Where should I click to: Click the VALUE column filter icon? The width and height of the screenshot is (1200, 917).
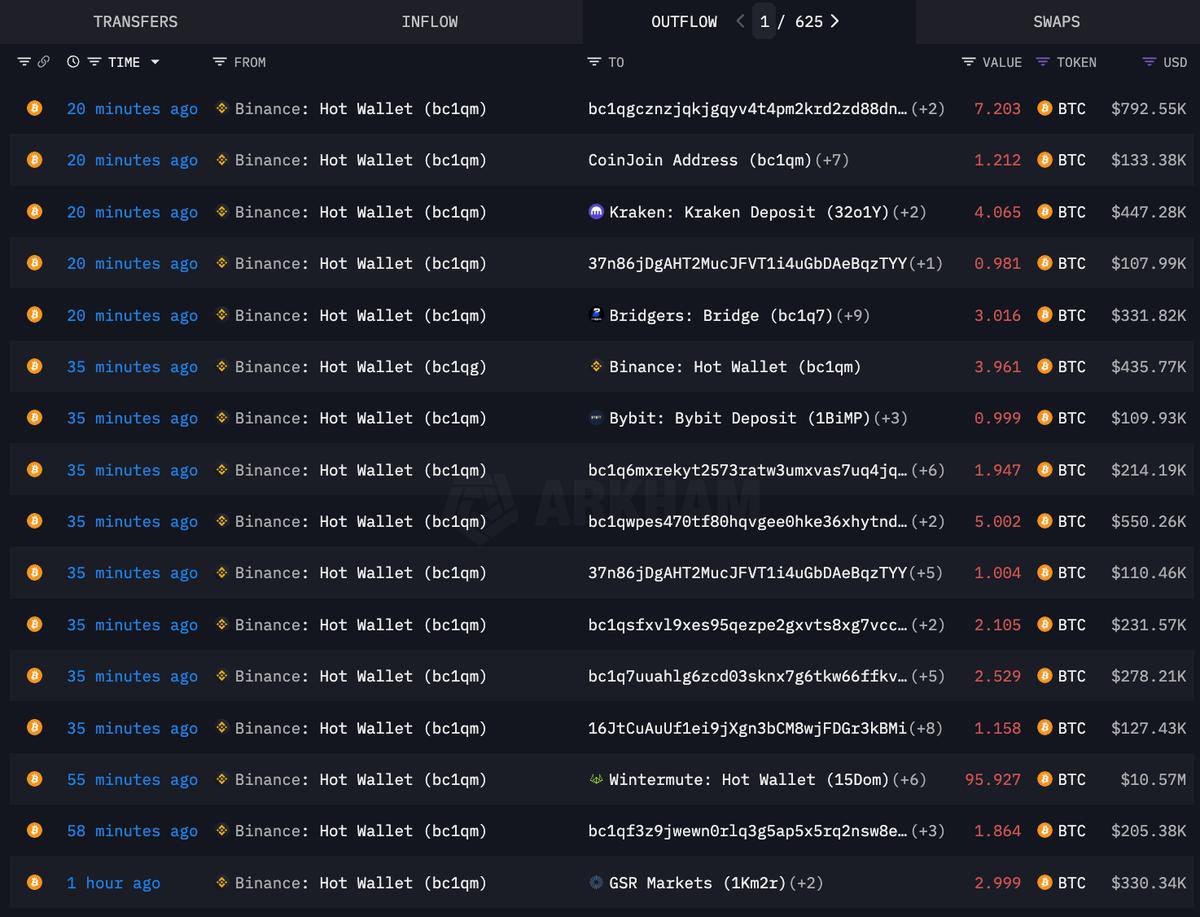[x=966, y=62]
